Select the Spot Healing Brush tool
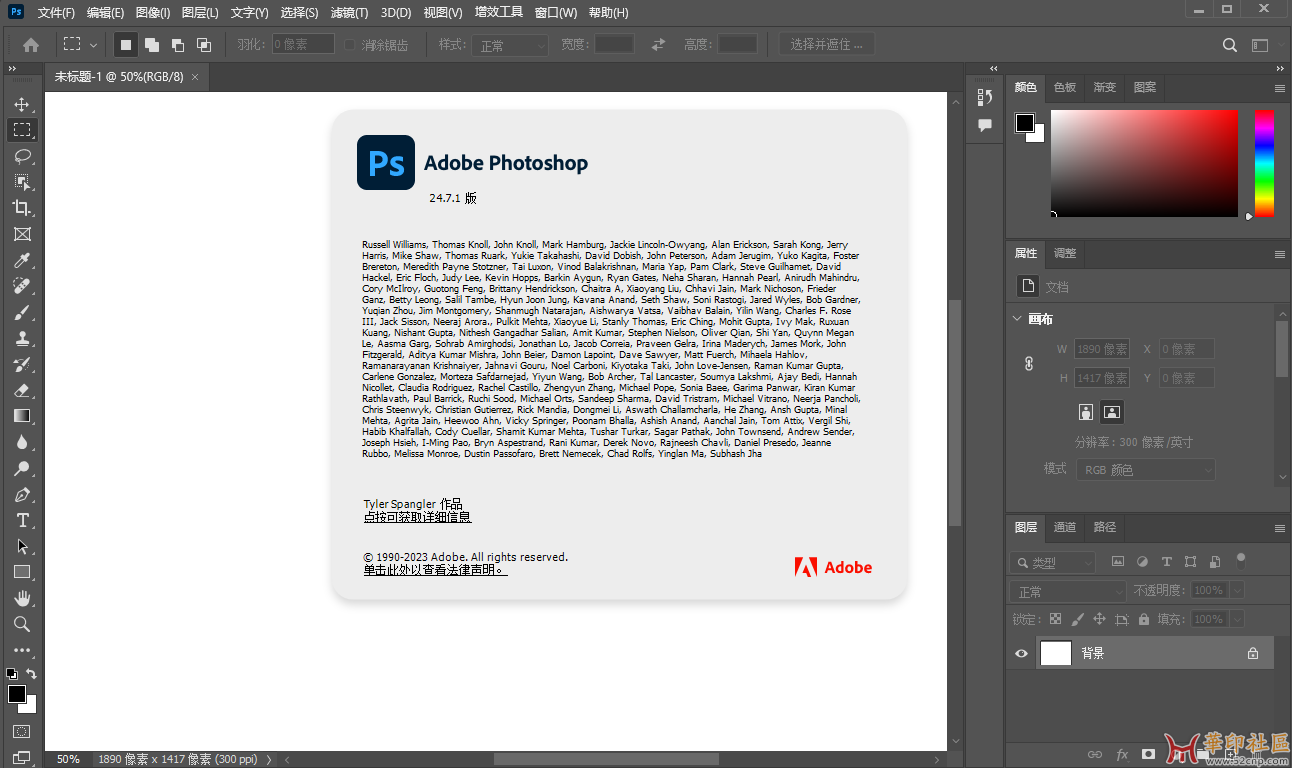The width and height of the screenshot is (1292, 768). pos(22,286)
